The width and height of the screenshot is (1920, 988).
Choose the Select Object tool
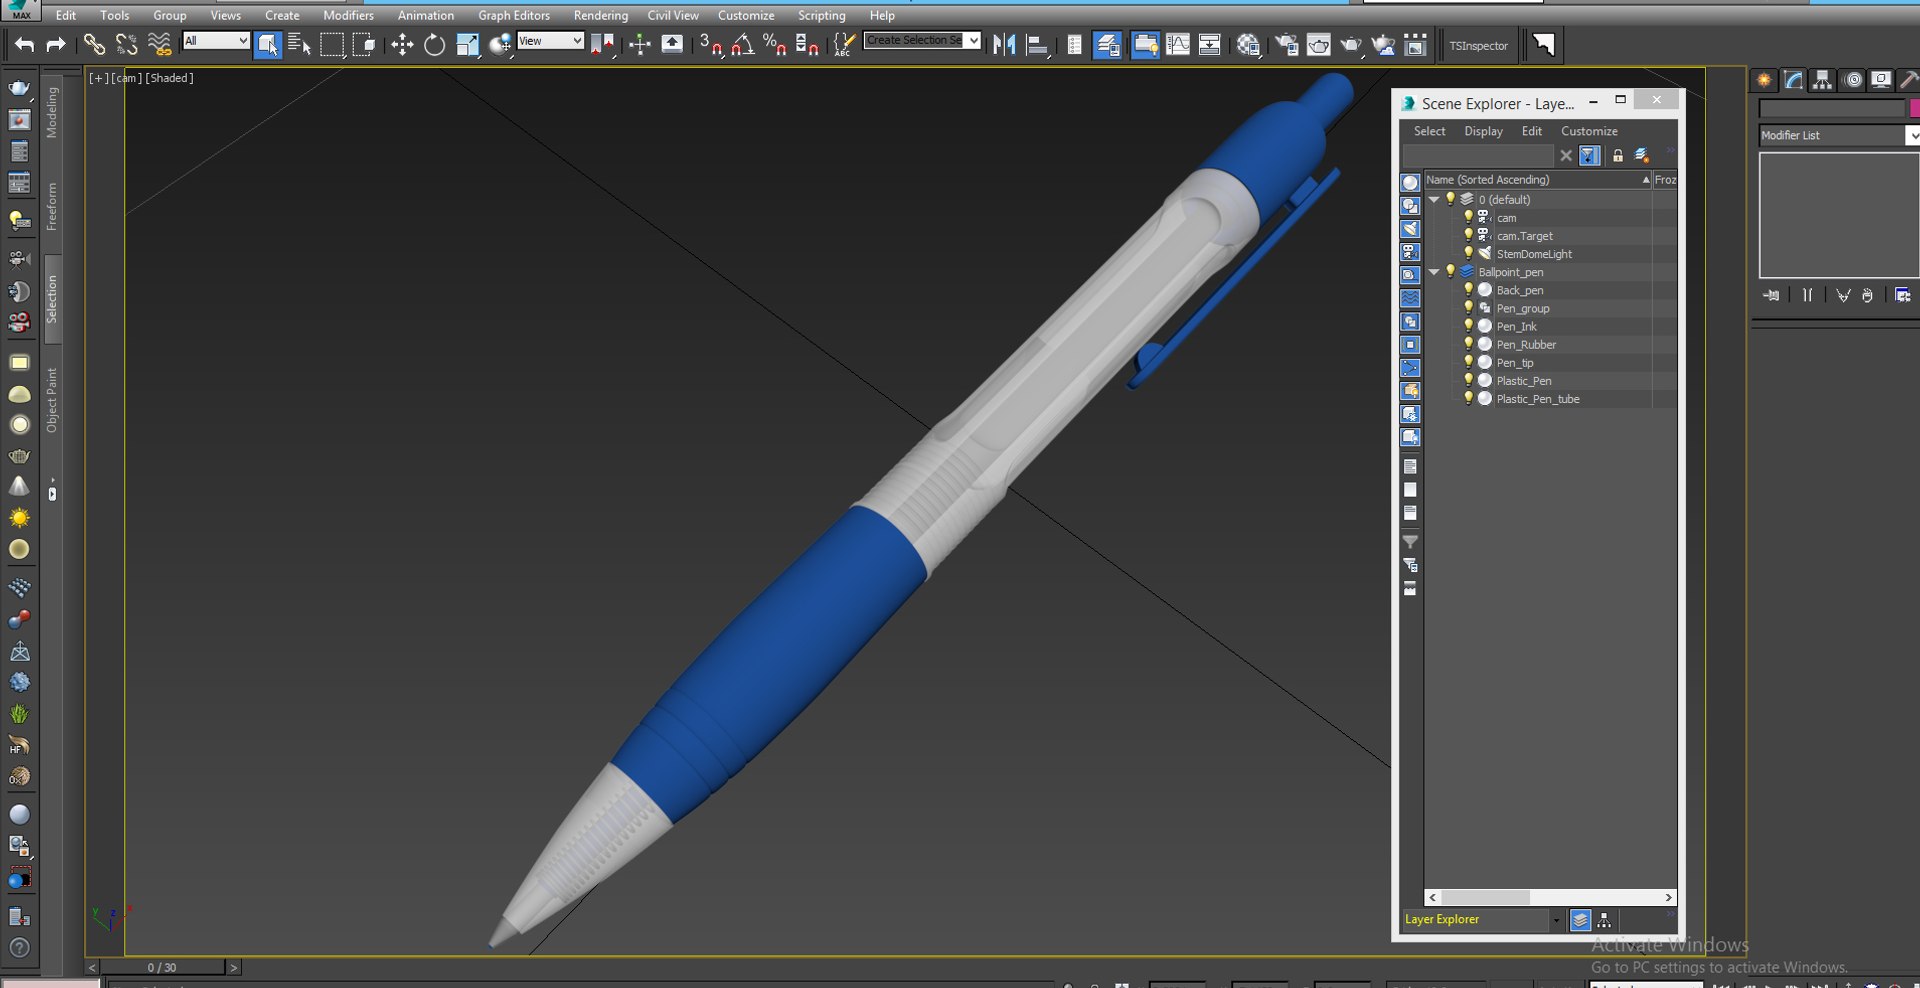pyautogui.click(x=267, y=45)
